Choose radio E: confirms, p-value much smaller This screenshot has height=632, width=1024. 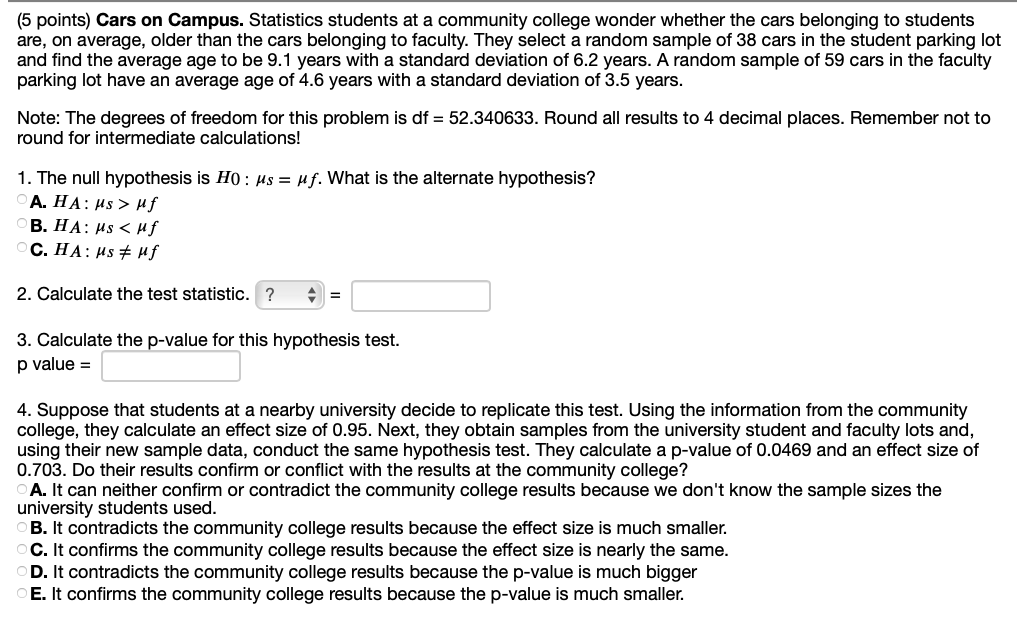click(x=23, y=593)
